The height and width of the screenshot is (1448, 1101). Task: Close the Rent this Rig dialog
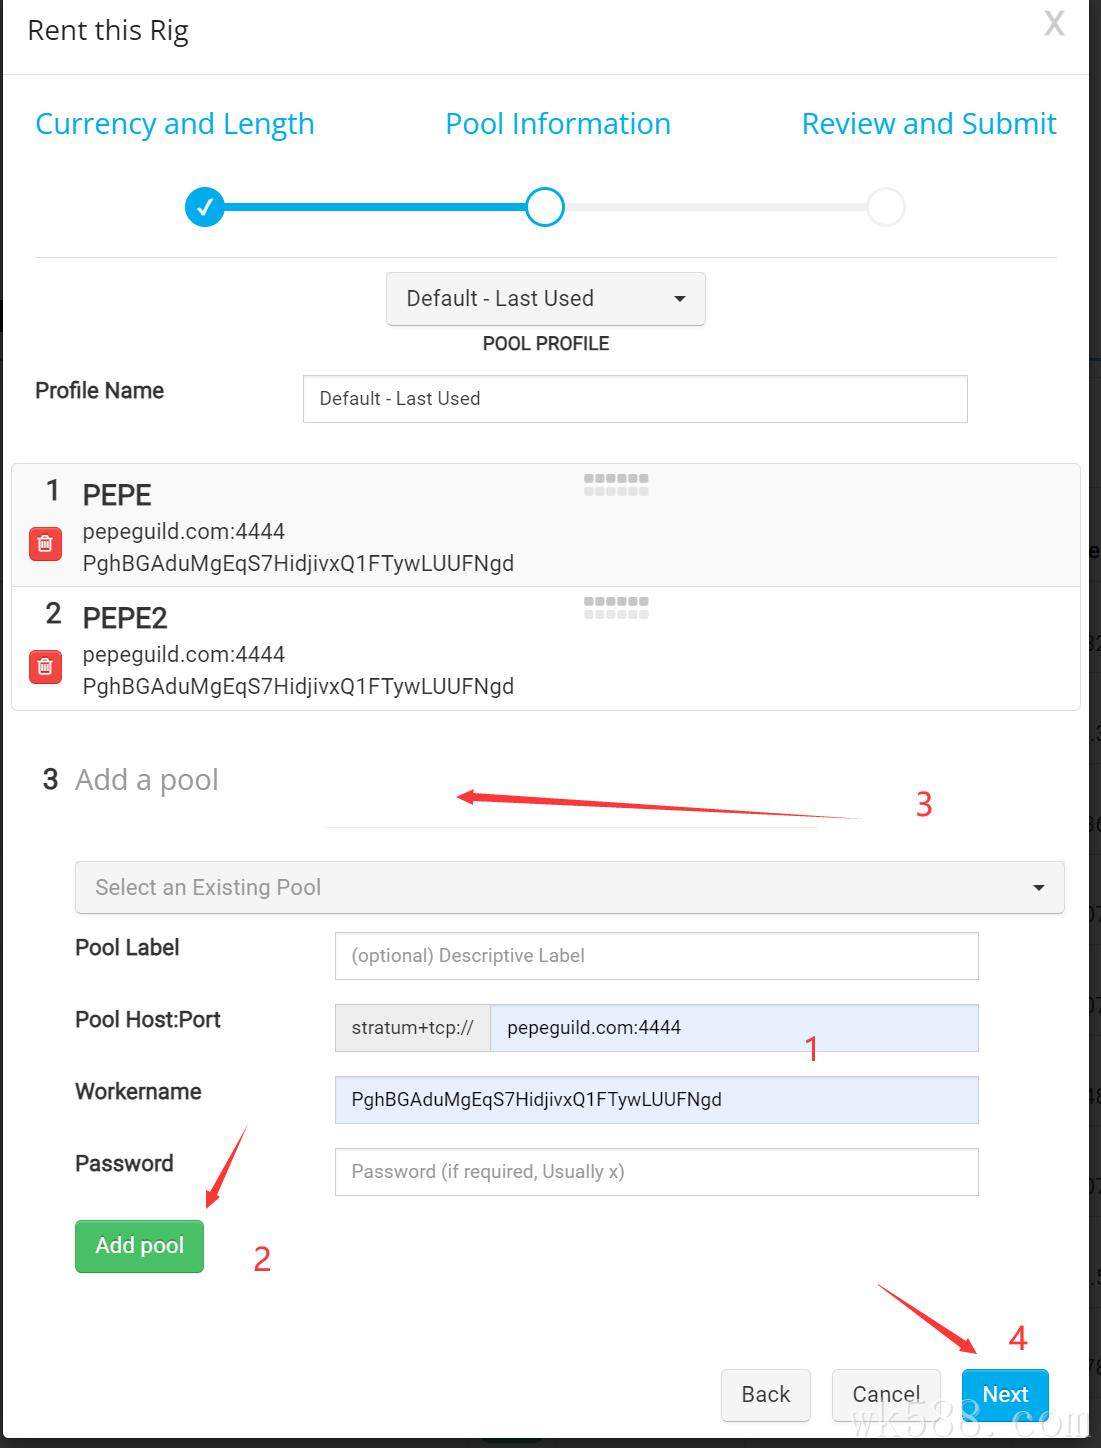click(1054, 24)
